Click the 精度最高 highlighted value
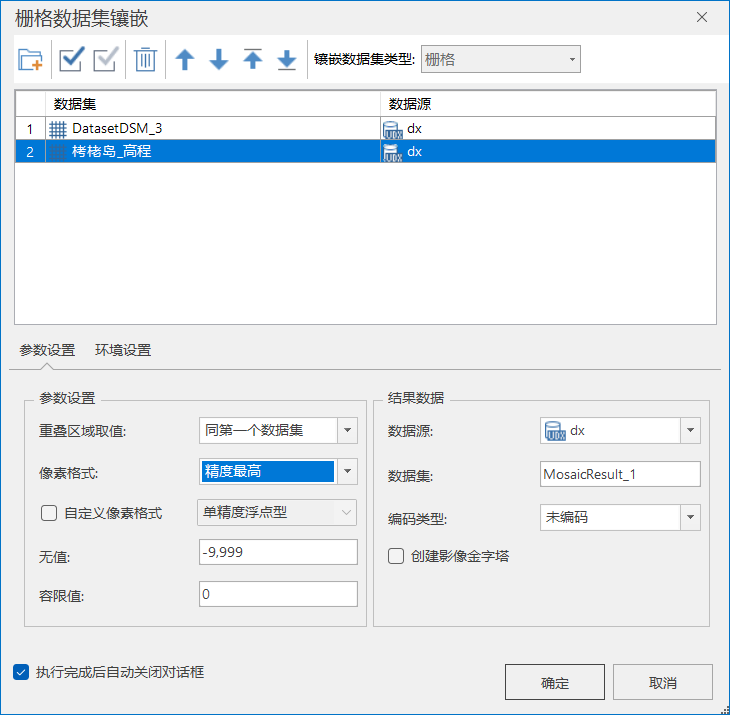The width and height of the screenshot is (730, 715). (268, 472)
